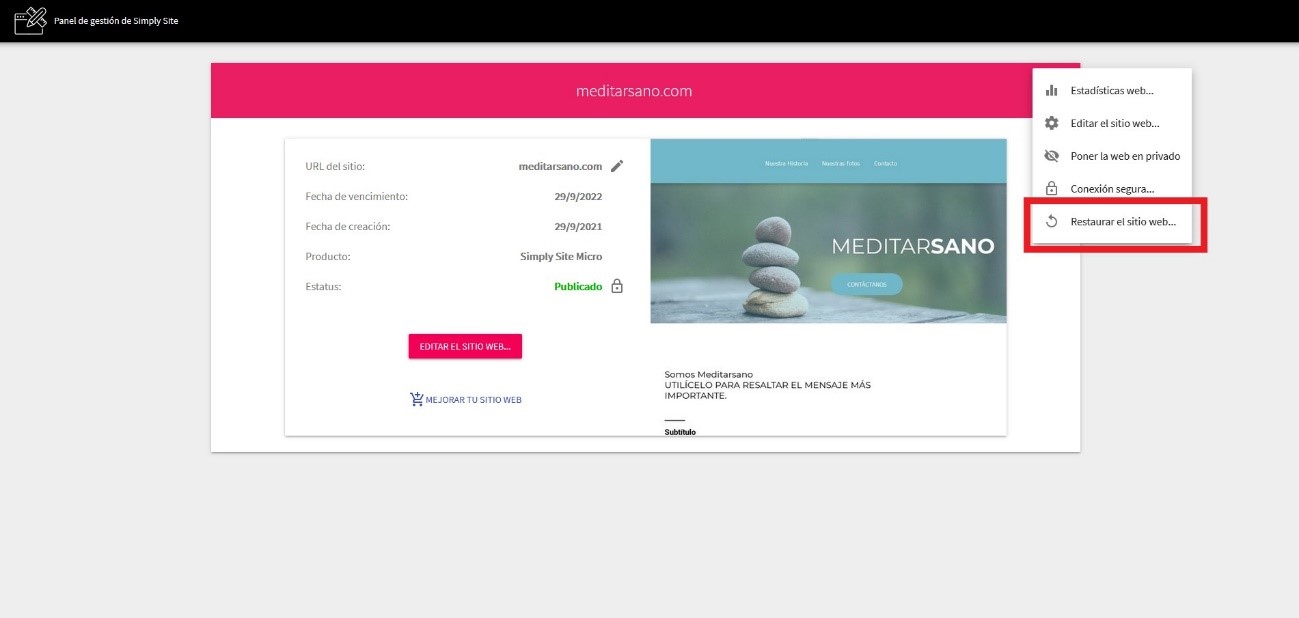Viewport: 1299px width, 618px height.
Task: Click Panel de gestión de Simply Site title
Action: coord(116,21)
